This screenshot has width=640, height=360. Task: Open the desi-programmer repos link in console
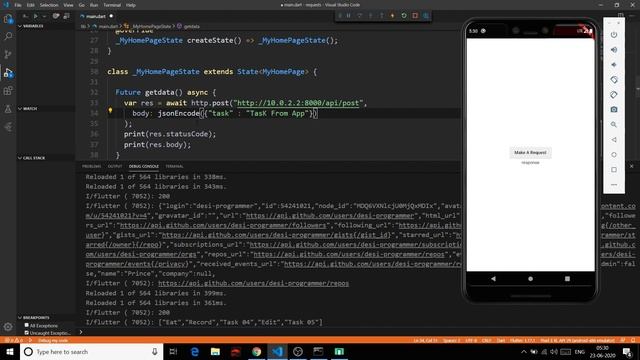pos(253,283)
